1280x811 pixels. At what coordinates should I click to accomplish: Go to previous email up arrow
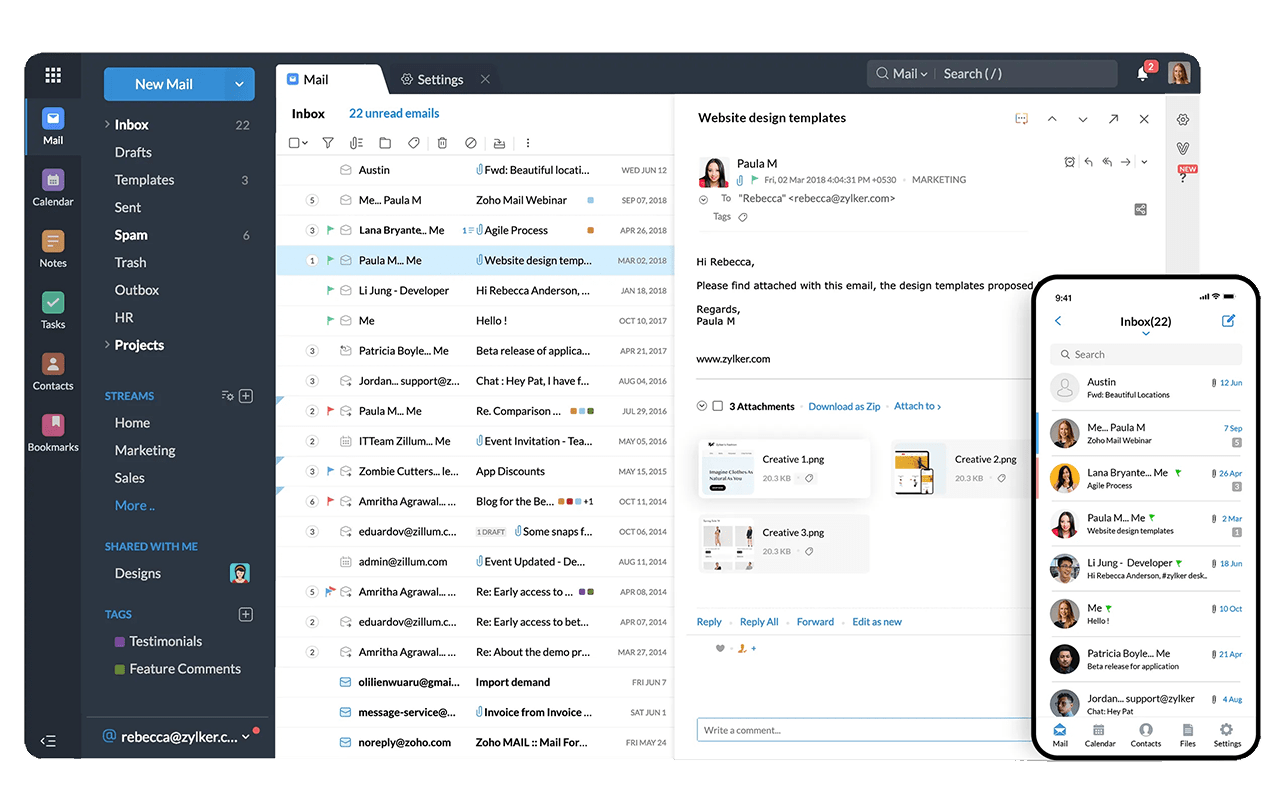tap(1052, 119)
